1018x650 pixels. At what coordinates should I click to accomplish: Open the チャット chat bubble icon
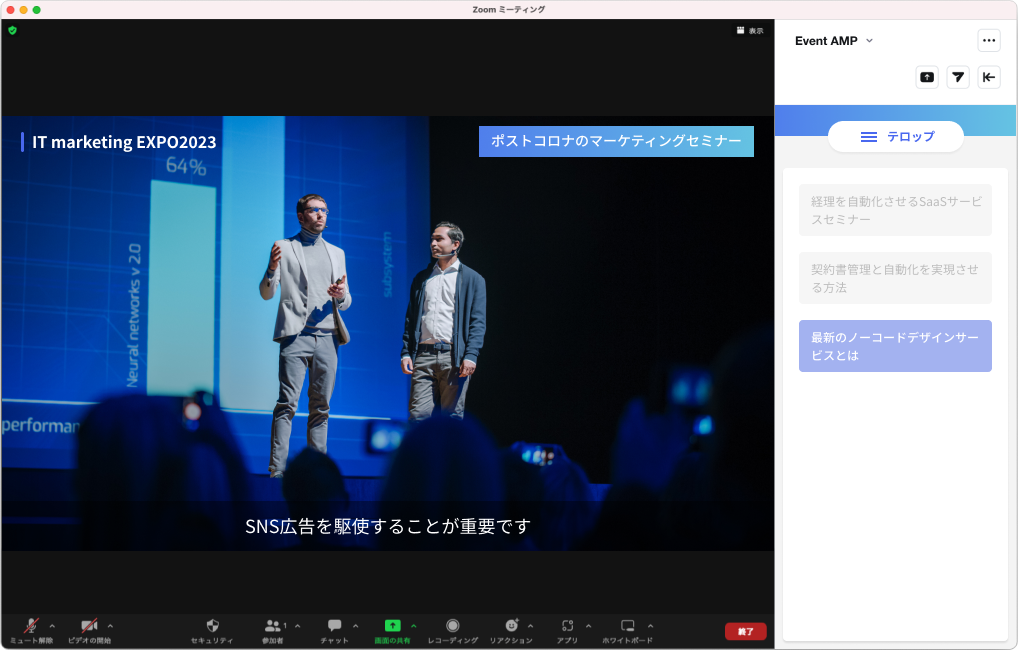334,626
